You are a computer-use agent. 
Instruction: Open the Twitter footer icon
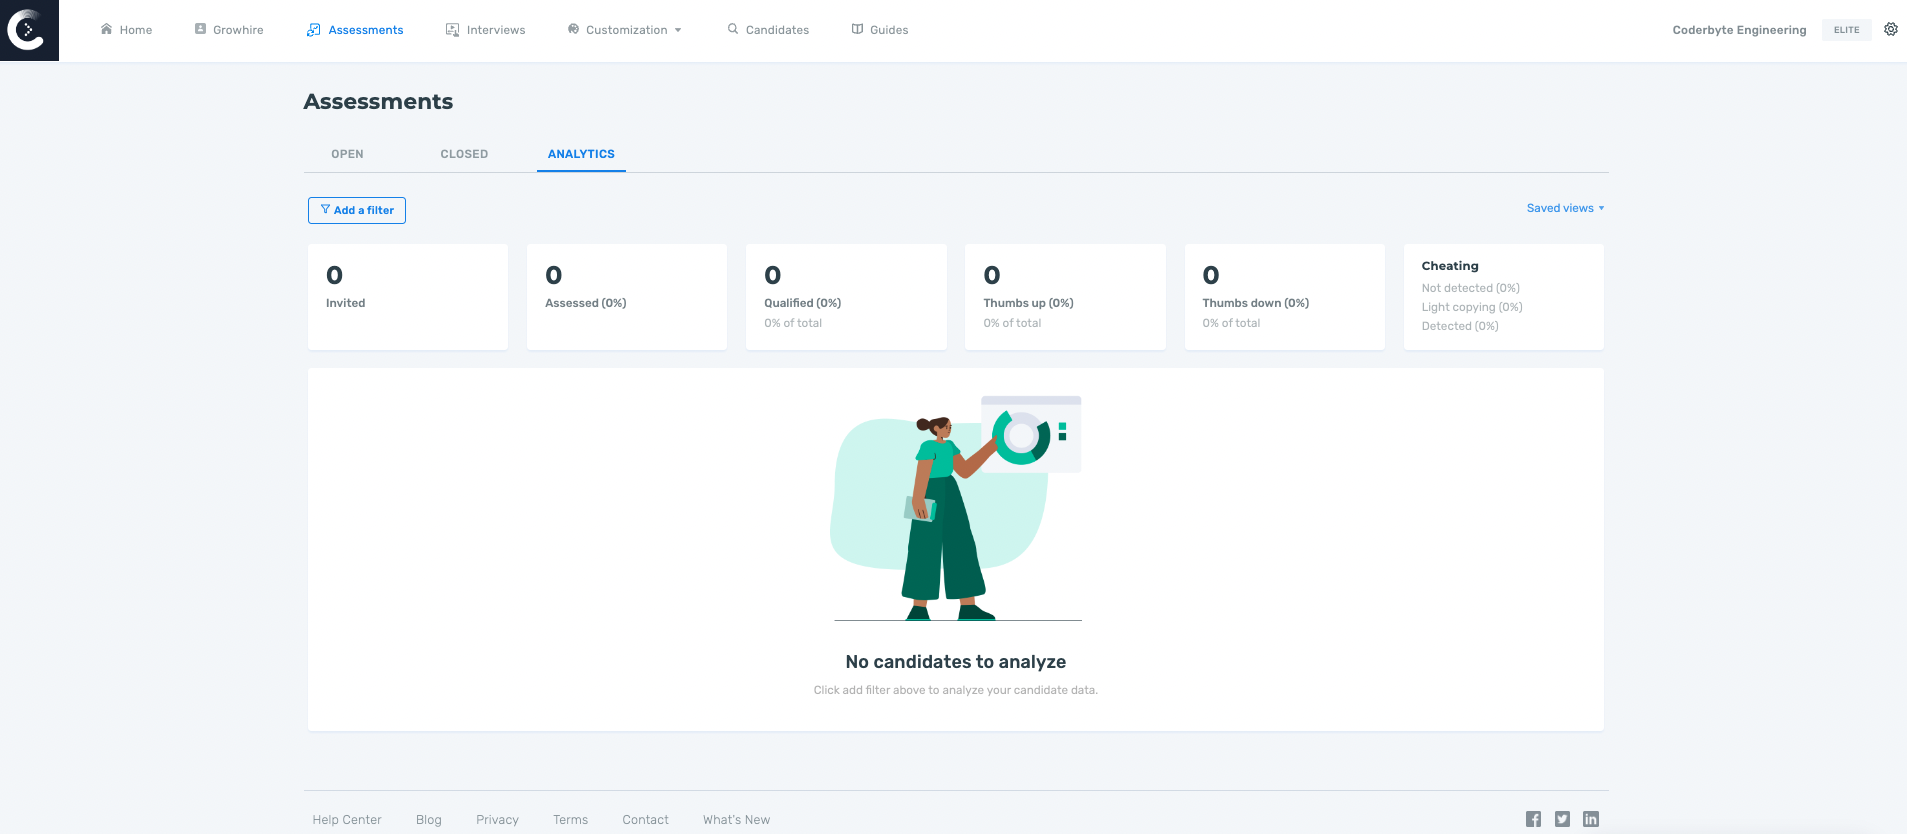(x=1562, y=819)
